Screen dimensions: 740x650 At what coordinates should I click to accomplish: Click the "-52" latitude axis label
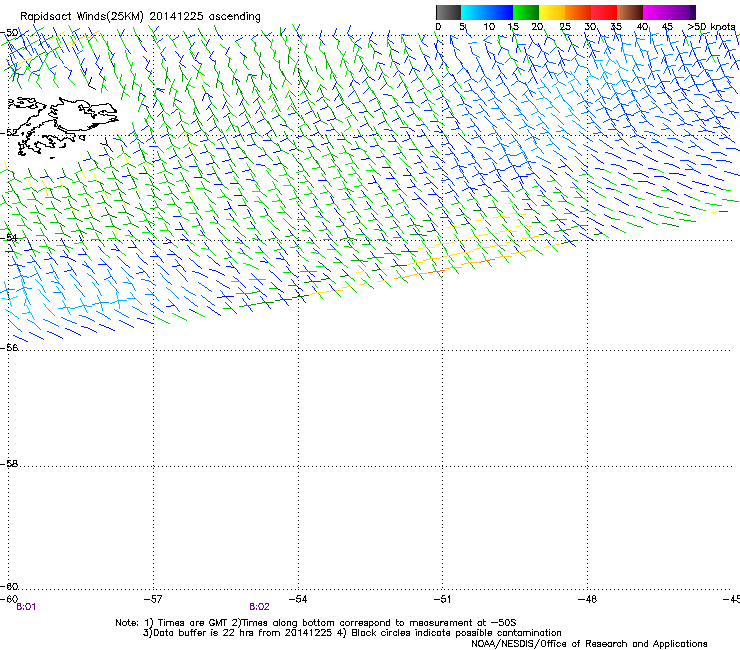pos(9,133)
